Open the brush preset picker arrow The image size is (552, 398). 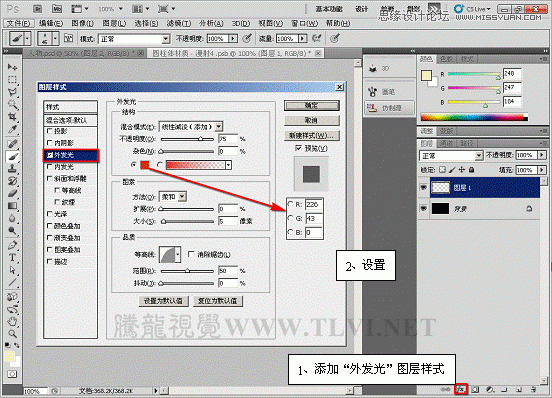click(x=55, y=38)
